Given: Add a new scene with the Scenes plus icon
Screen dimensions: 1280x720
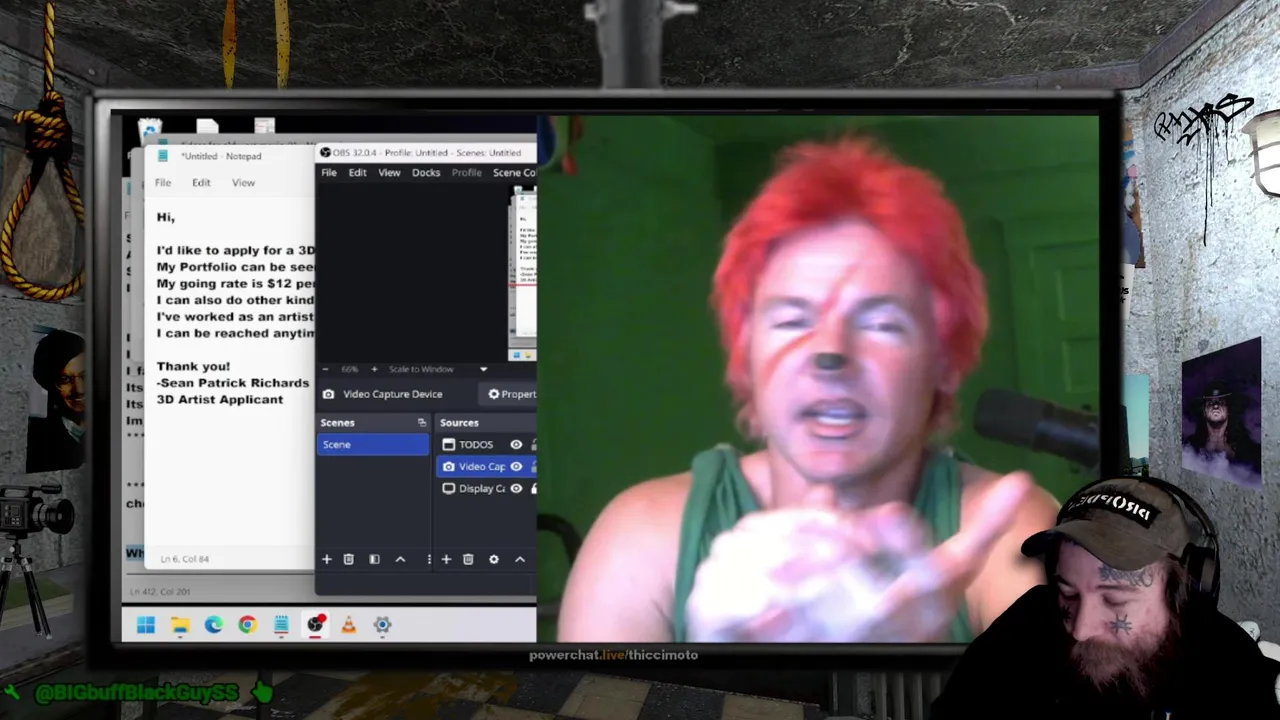Looking at the screenshot, I should point(326,559).
